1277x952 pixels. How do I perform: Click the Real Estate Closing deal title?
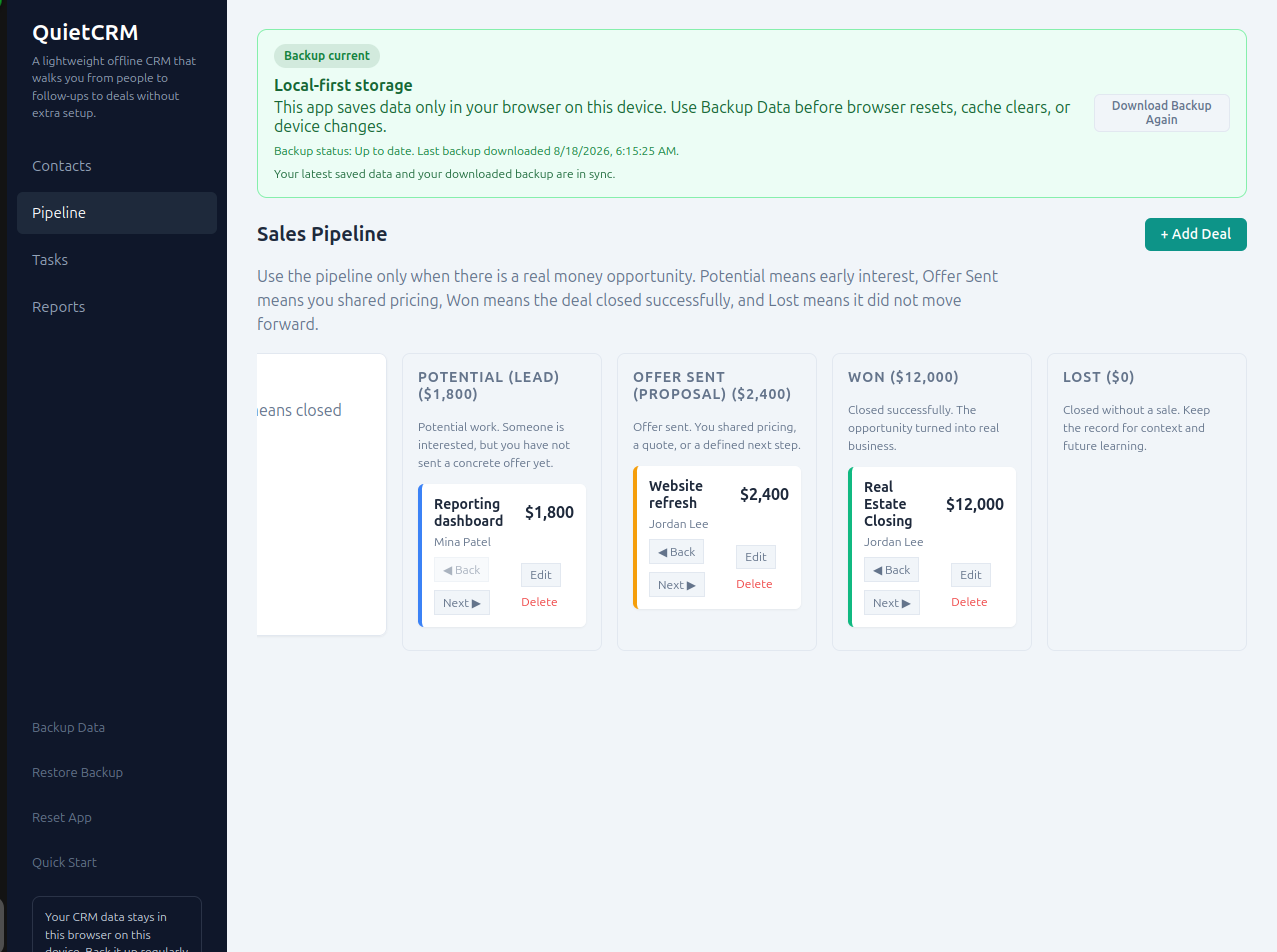pyautogui.click(x=888, y=504)
